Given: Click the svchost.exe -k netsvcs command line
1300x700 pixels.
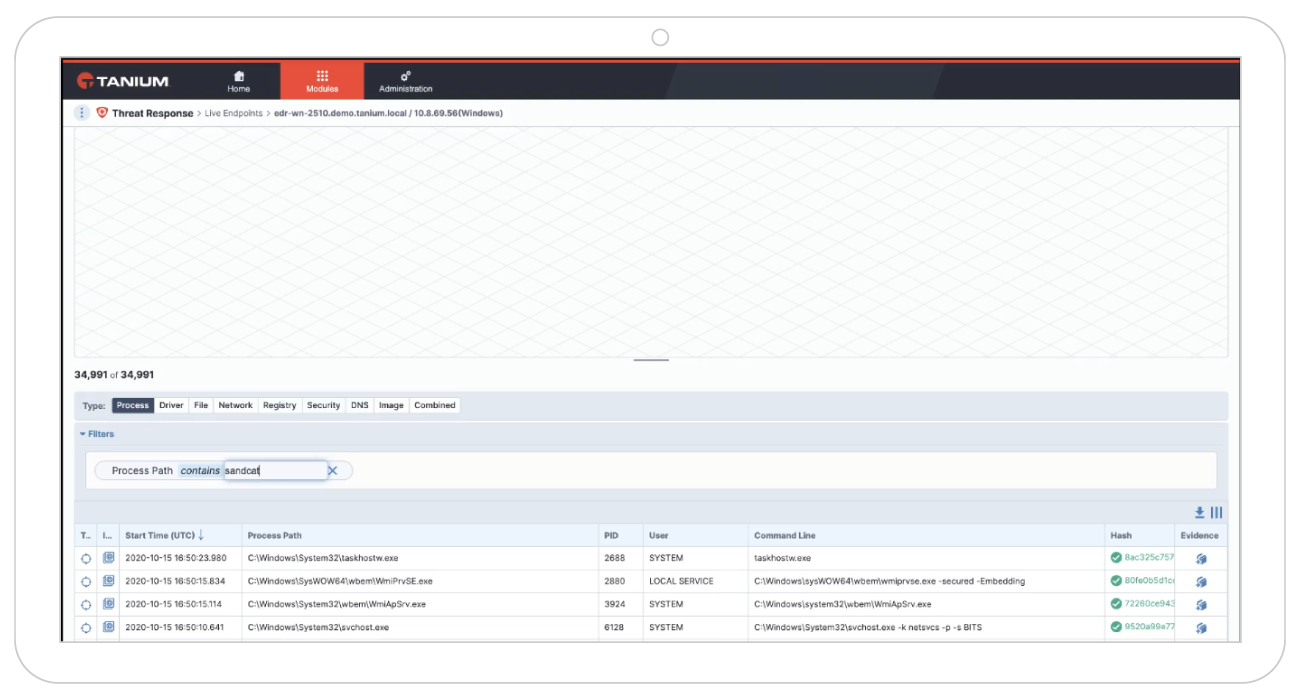Looking at the screenshot, I should 868,628.
